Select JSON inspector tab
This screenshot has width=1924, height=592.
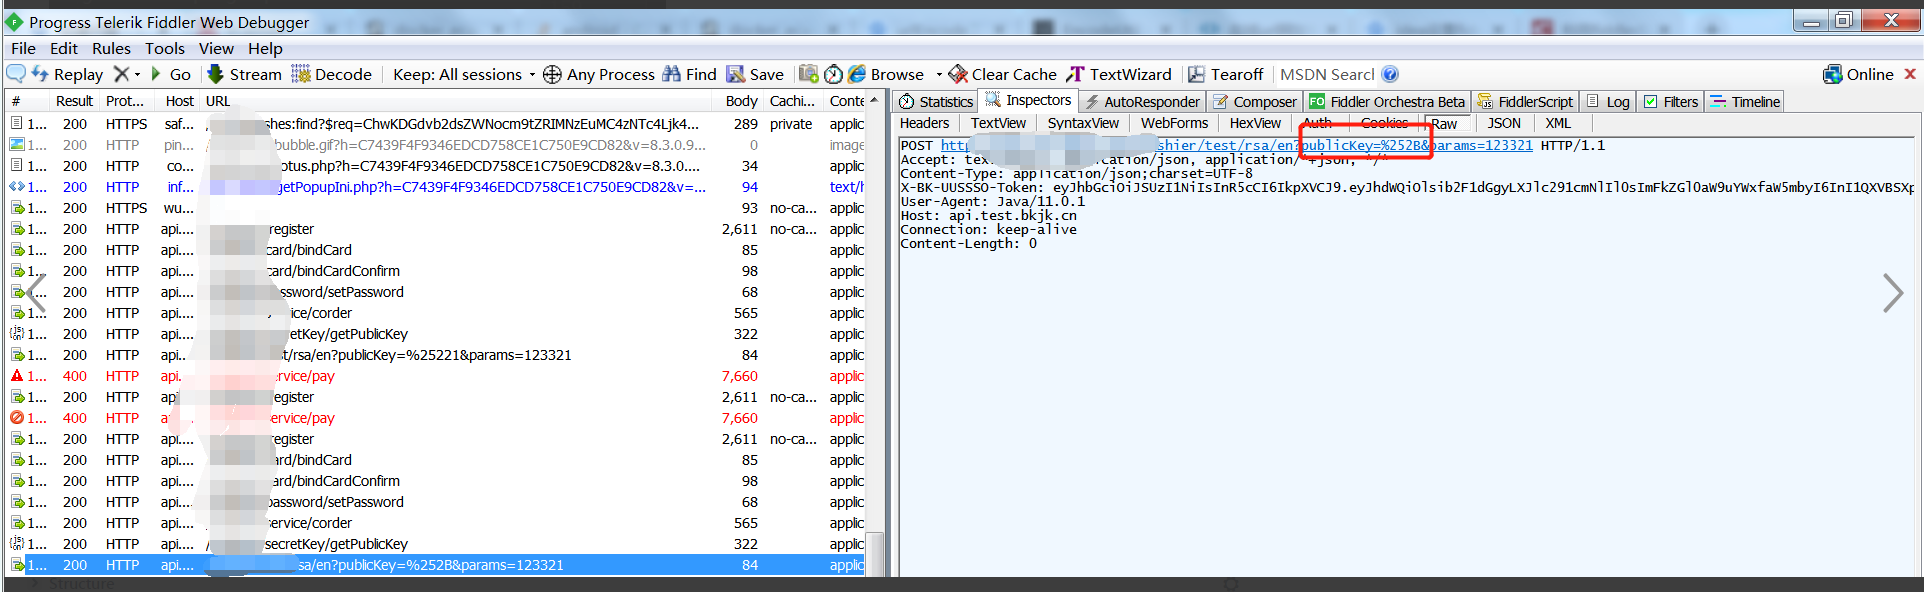[x=1503, y=123]
